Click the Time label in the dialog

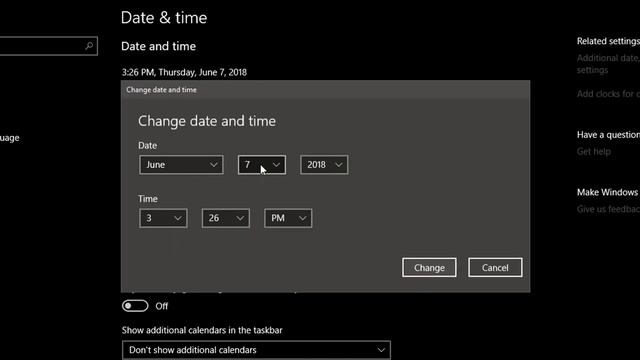tap(148, 199)
